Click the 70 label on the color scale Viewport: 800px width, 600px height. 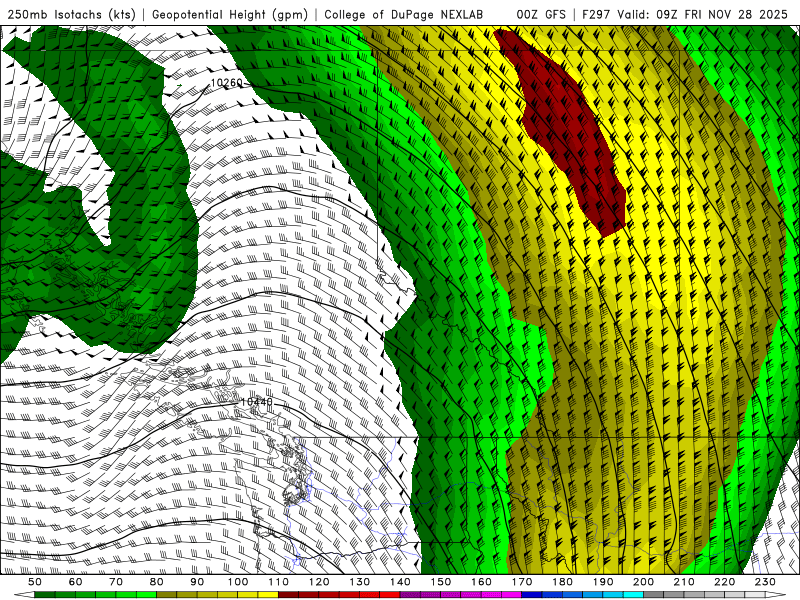pyautogui.click(x=116, y=582)
